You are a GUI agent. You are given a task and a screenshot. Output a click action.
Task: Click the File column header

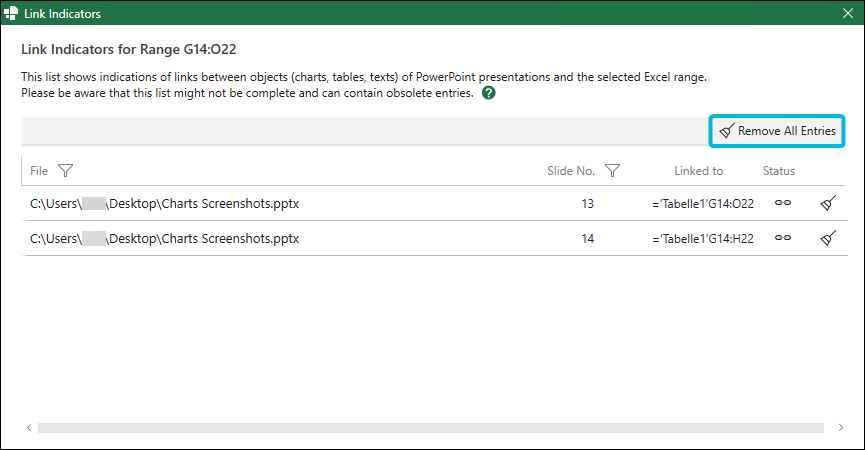39,171
